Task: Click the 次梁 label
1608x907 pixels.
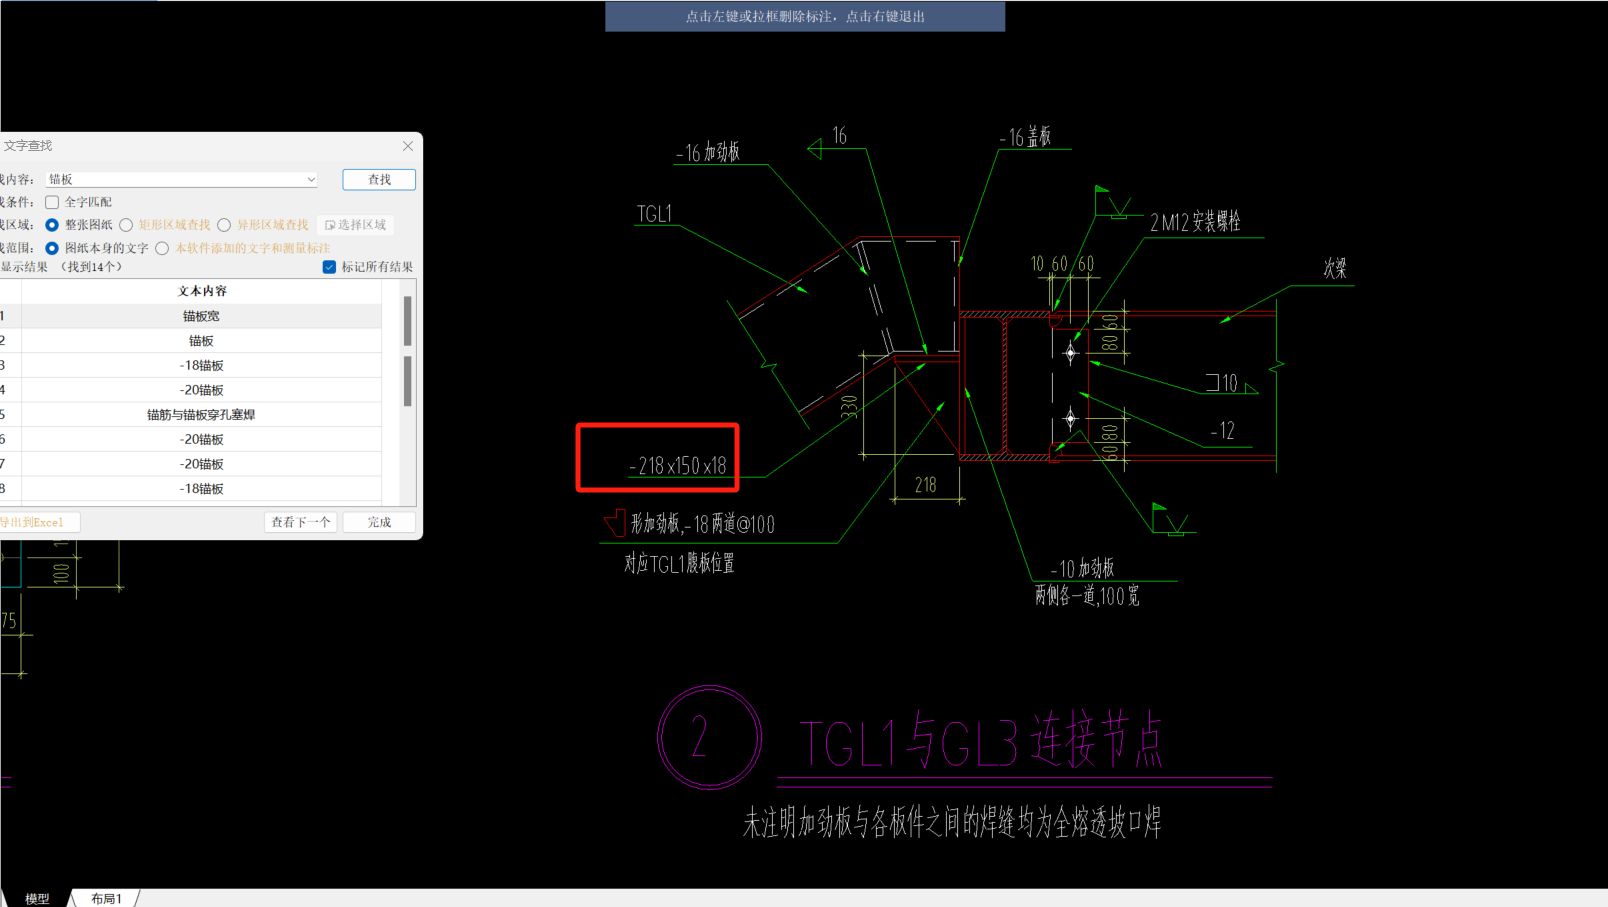Action: coord(1334,268)
